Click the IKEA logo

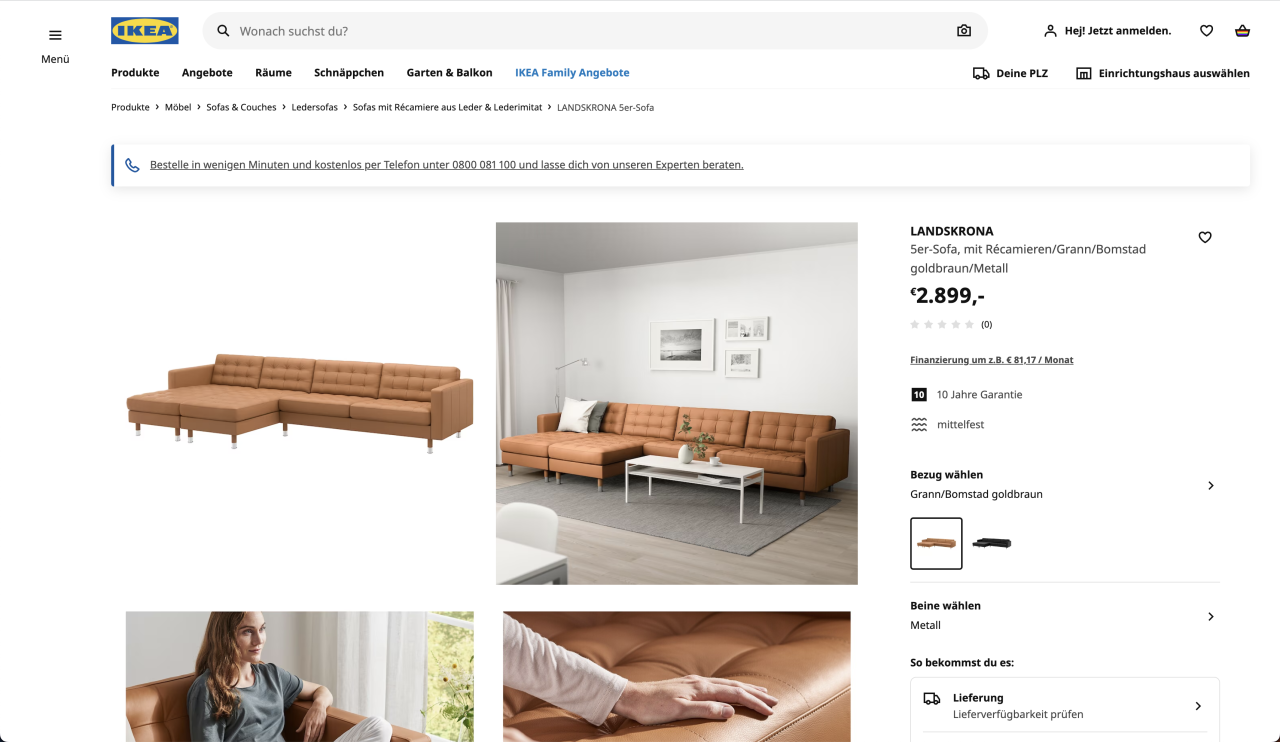coord(145,31)
